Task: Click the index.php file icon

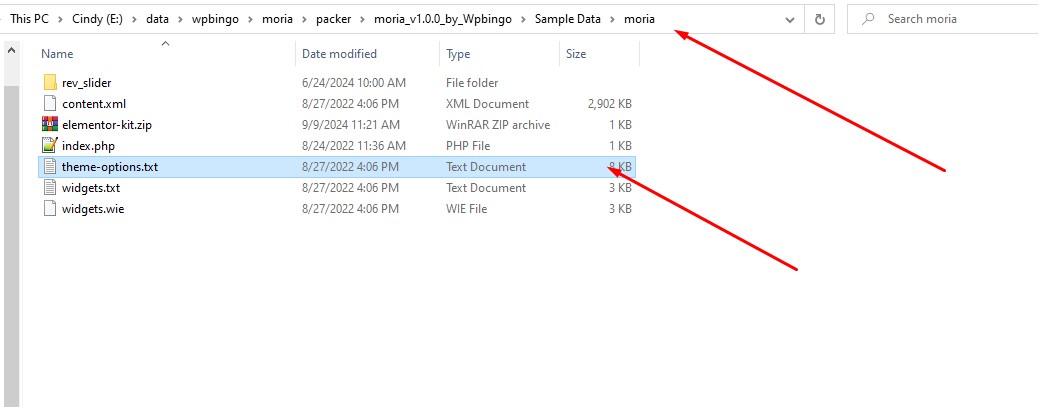Action: click(50, 146)
